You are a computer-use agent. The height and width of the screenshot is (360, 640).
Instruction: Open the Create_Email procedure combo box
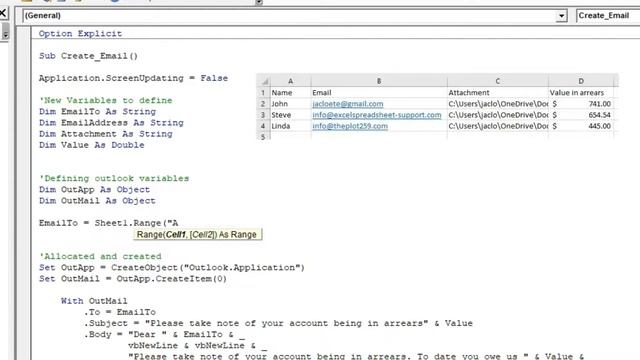(608, 16)
